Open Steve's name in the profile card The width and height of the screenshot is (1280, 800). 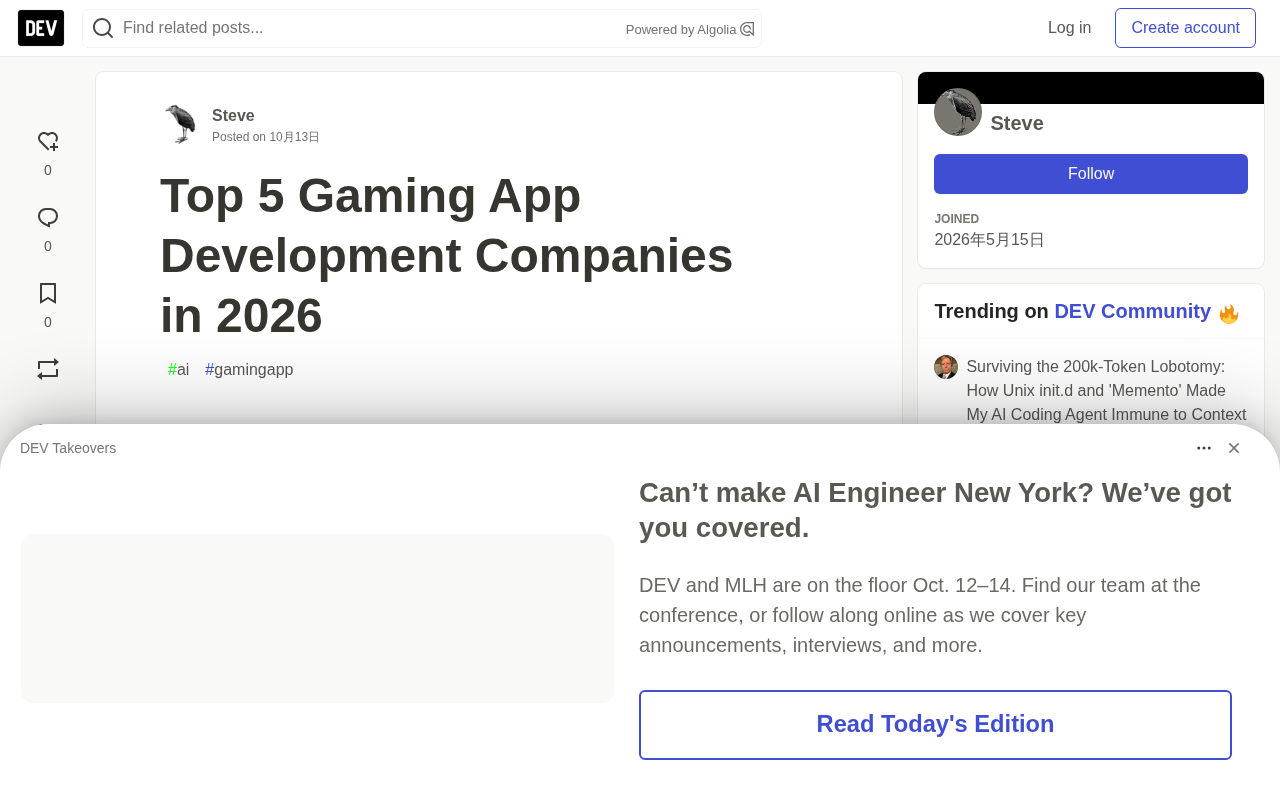tap(1017, 123)
